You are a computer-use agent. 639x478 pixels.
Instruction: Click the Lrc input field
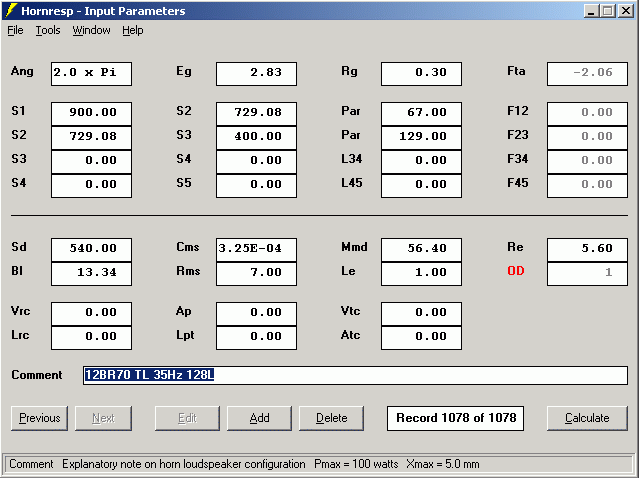[x=91, y=338]
